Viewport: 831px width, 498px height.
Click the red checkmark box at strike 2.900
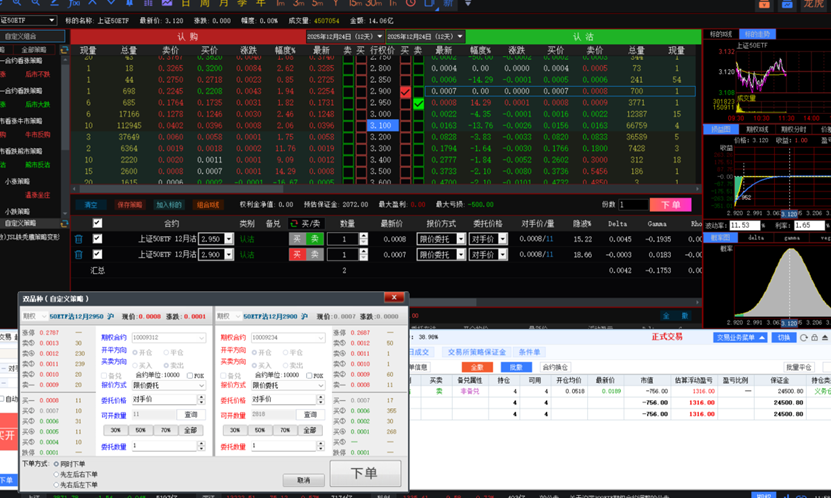pos(405,92)
